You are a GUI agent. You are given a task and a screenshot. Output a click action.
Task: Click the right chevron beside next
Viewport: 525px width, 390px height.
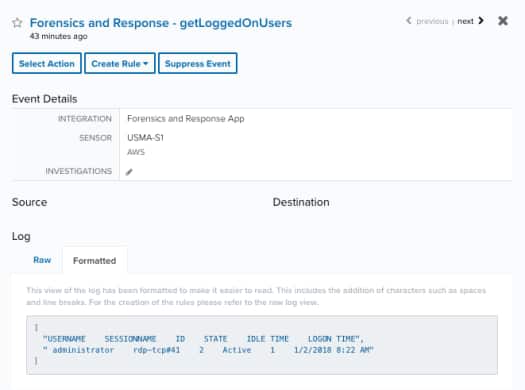(x=481, y=21)
